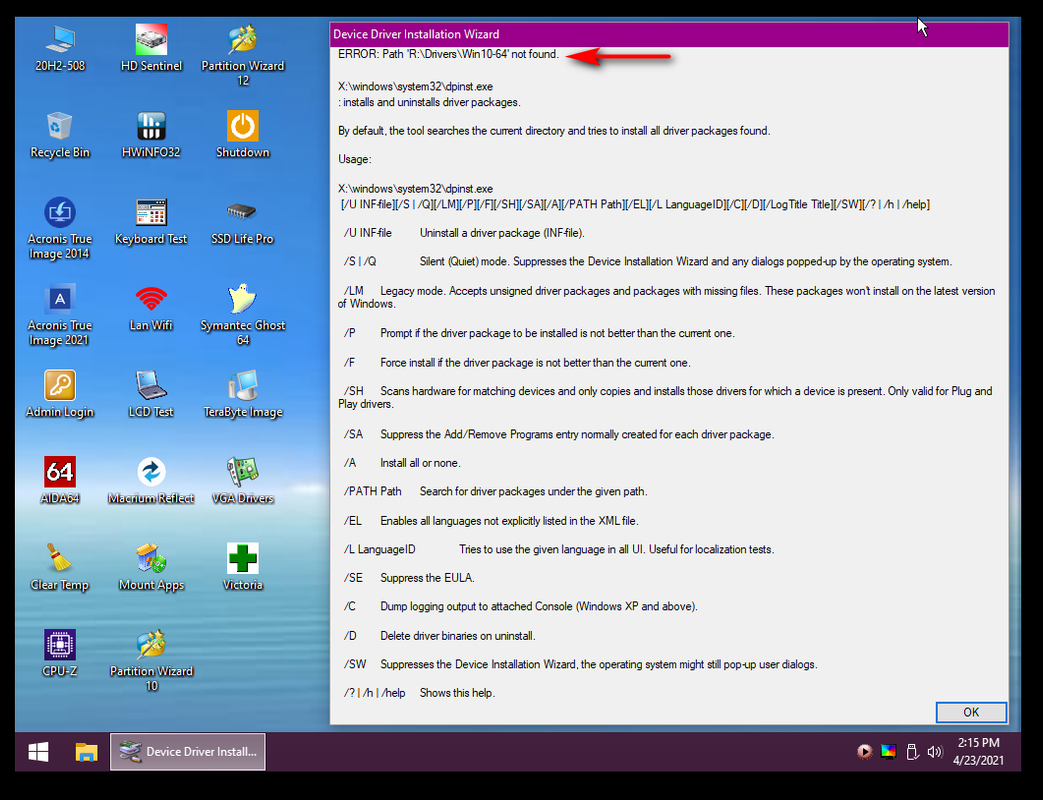Click the /S | /Q Silent mode line
Screen dimensions: 1043x800
click(647, 262)
